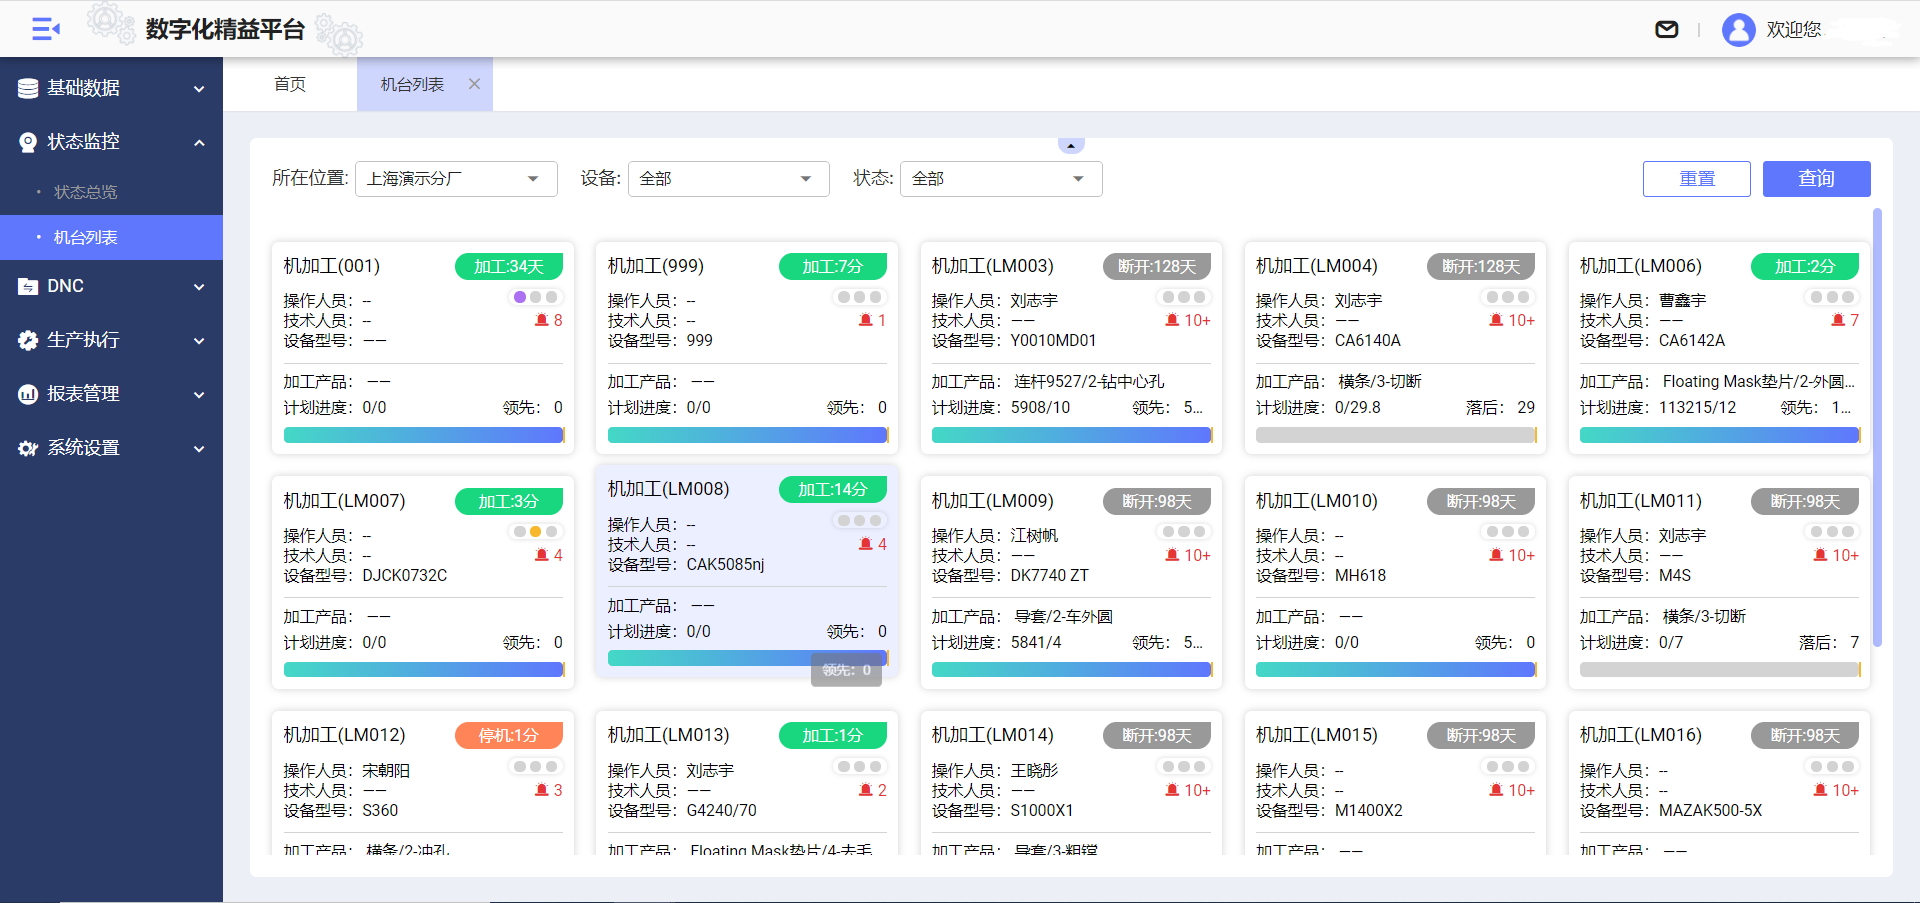Click alarm bell on 机加工(LM009) card

tap(1172, 555)
